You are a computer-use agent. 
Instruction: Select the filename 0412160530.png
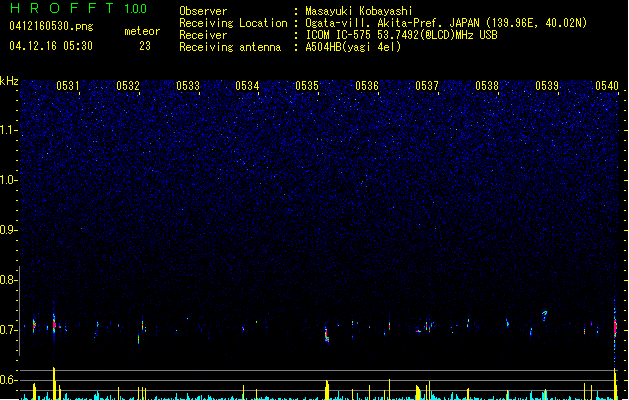[51, 26]
